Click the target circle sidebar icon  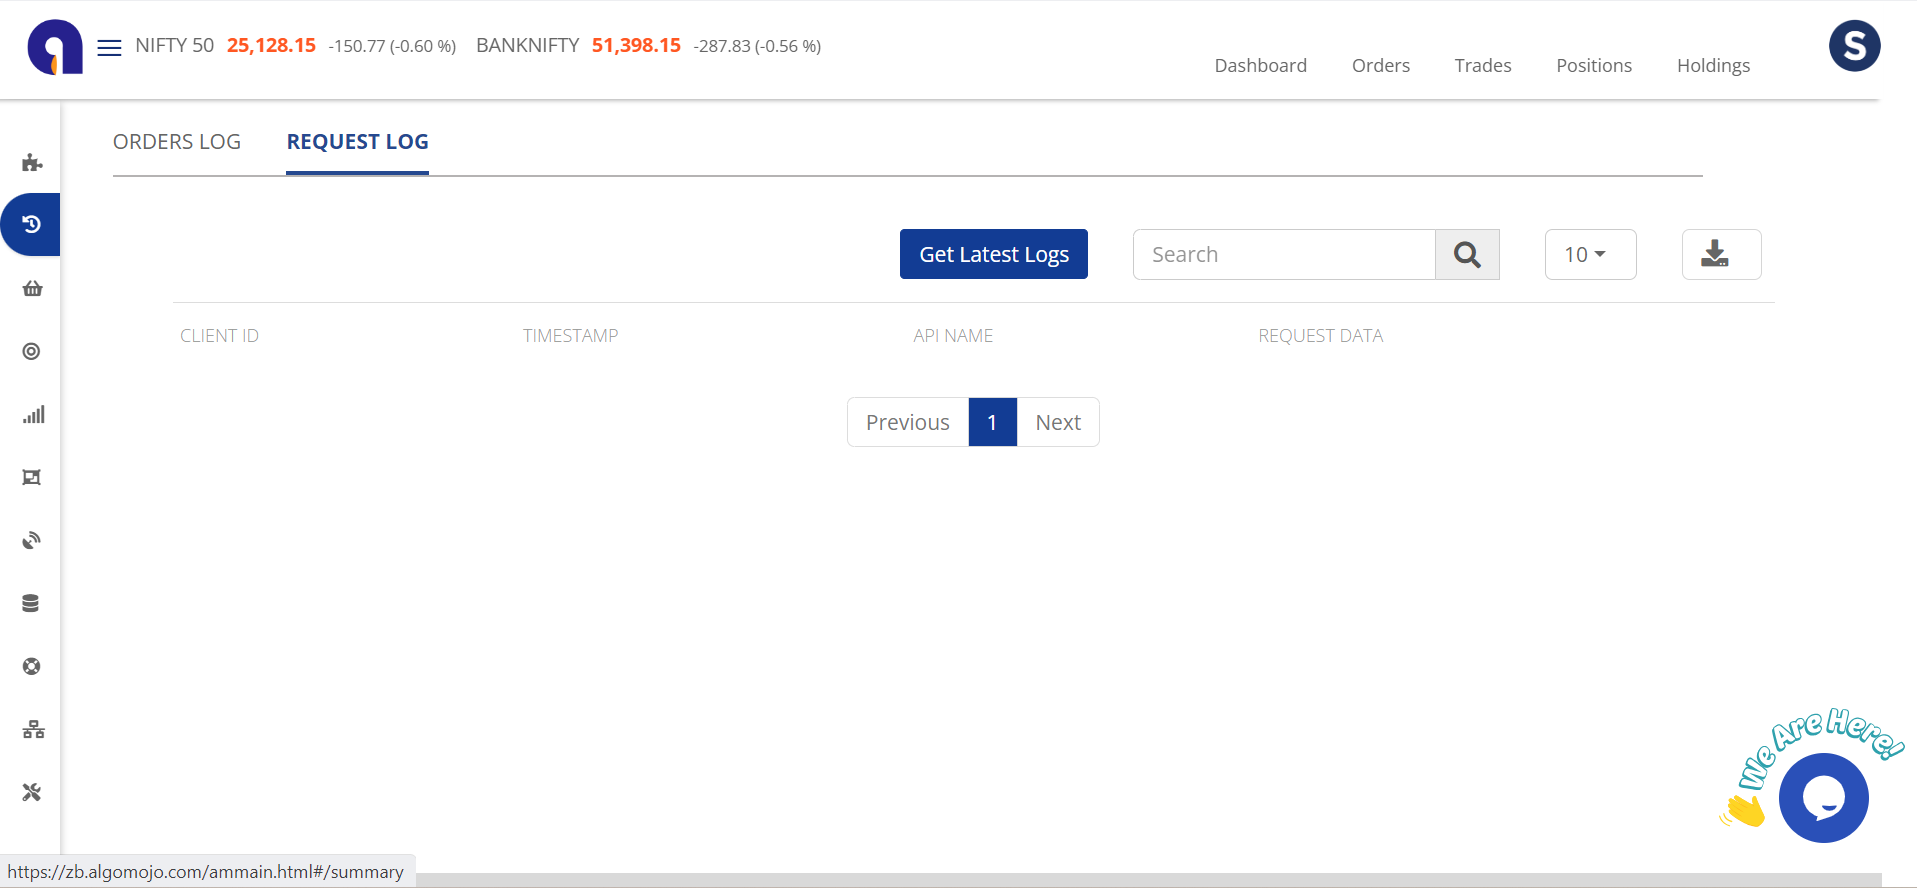pyautogui.click(x=32, y=351)
